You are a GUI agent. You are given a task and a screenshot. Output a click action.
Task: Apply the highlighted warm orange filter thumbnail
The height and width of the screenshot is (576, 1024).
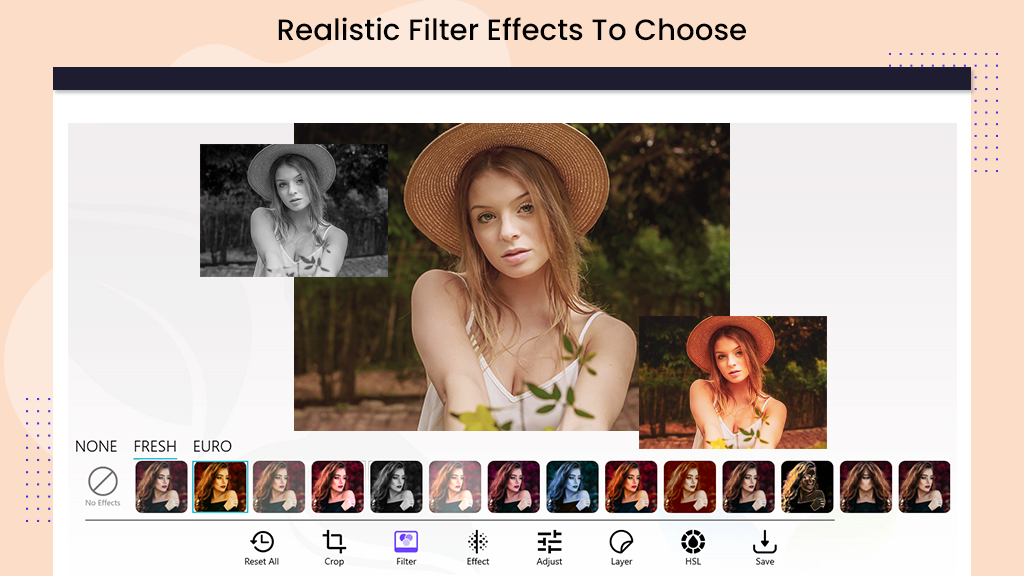220,487
